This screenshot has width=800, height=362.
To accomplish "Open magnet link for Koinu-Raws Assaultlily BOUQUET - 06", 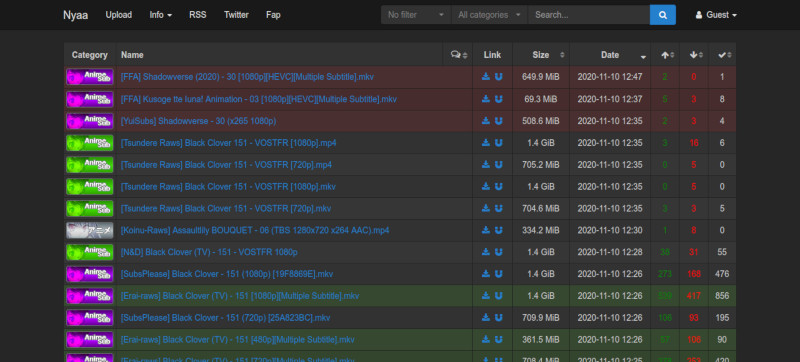I will 498,230.
